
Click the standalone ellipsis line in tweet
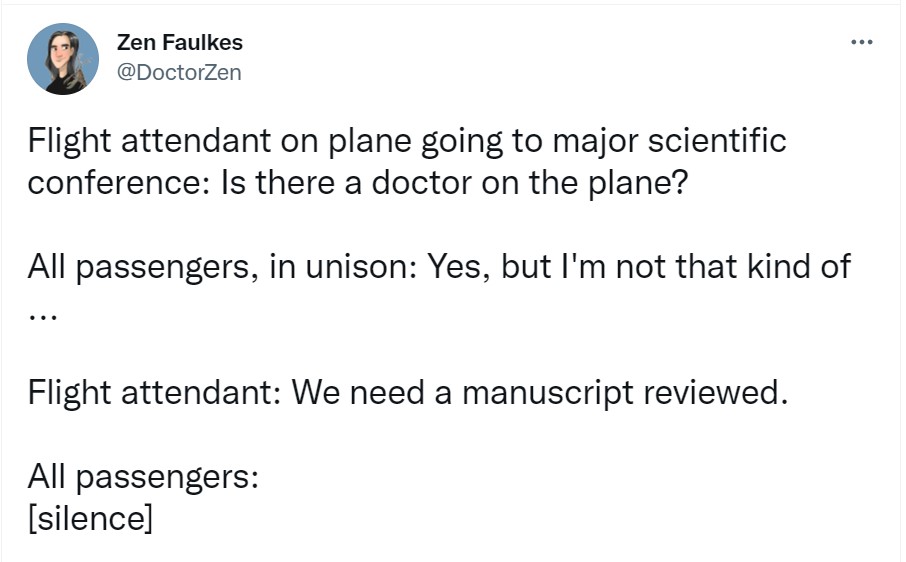tap(43, 315)
